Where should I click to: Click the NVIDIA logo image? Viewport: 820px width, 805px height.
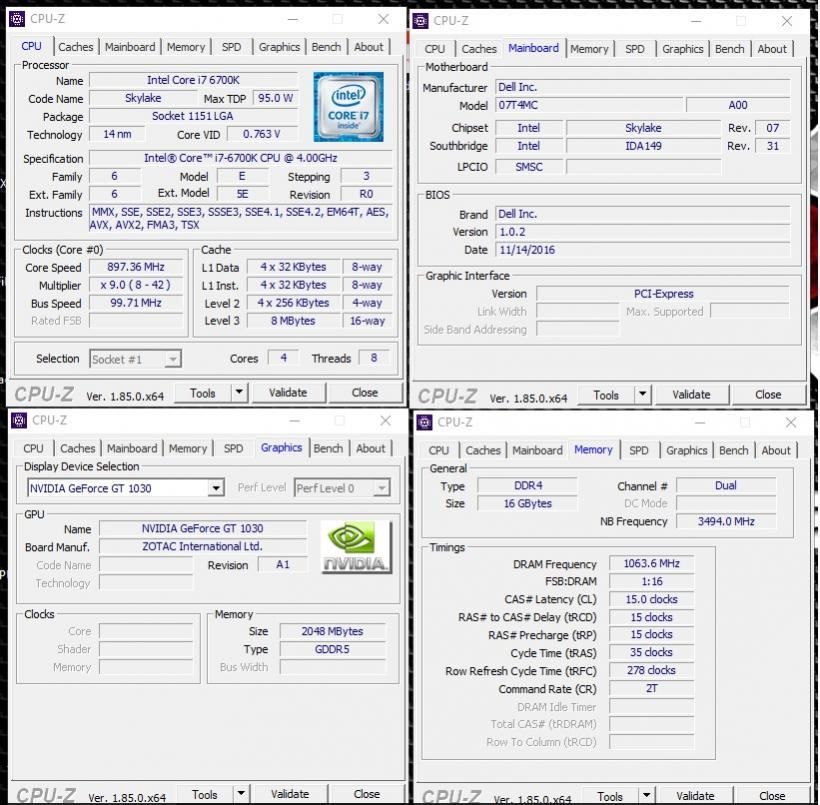356,547
